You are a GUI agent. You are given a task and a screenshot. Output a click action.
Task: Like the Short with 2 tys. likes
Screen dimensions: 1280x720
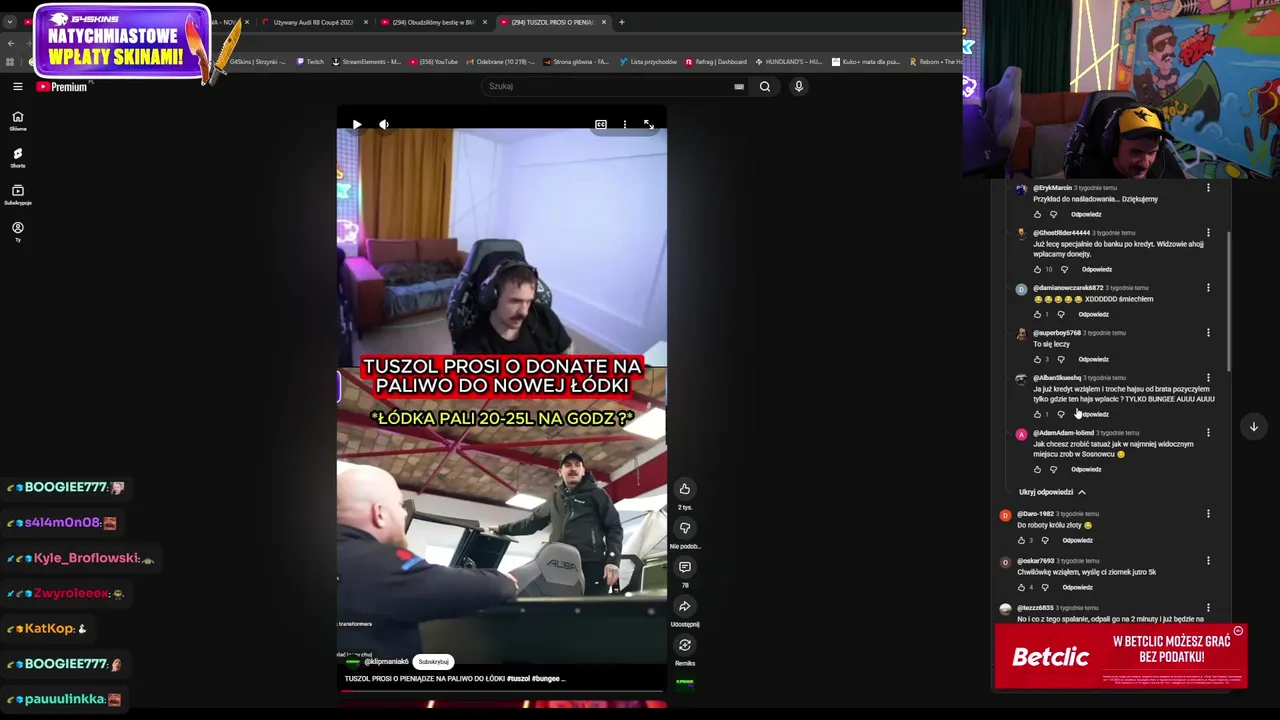pyautogui.click(x=685, y=489)
